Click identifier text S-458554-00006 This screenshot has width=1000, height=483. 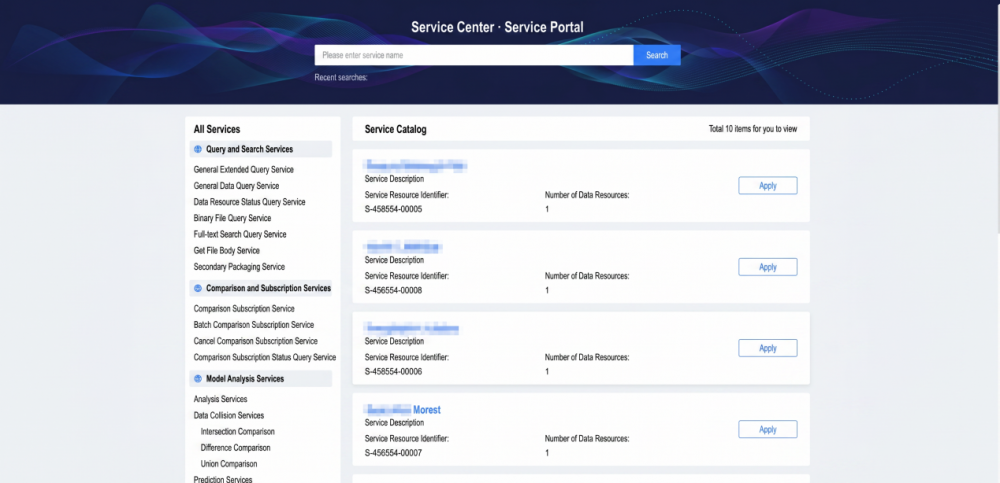pos(393,371)
